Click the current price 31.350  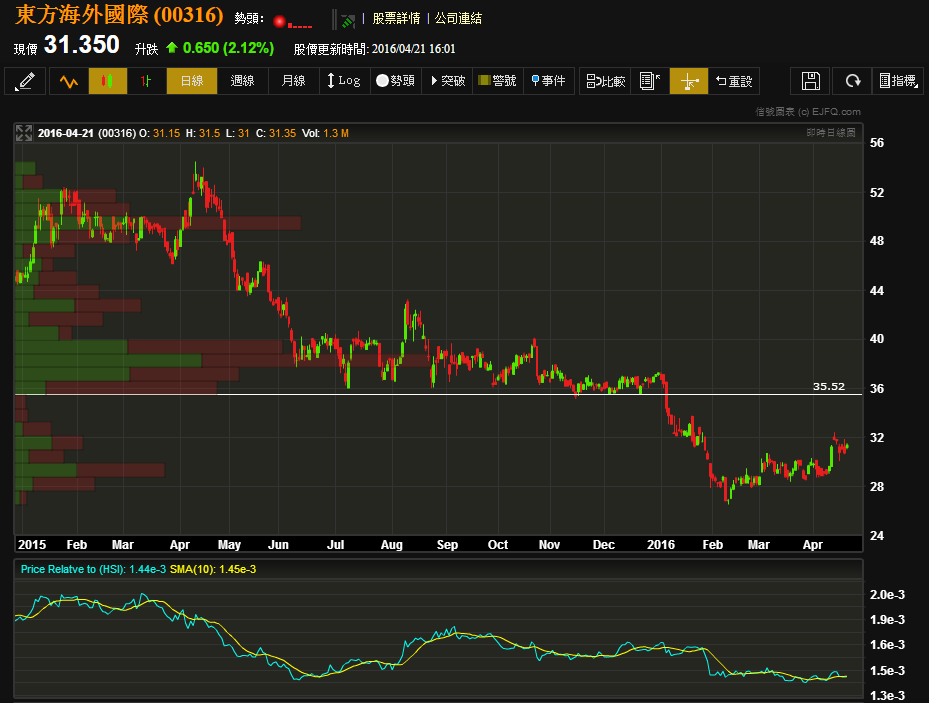pyautogui.click(x=82, y=45)
